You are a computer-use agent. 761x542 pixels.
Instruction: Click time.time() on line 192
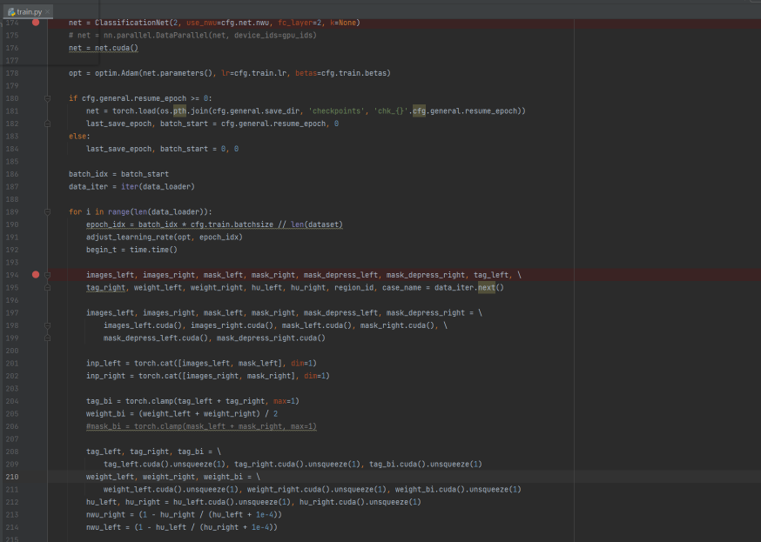coord(153,250)
